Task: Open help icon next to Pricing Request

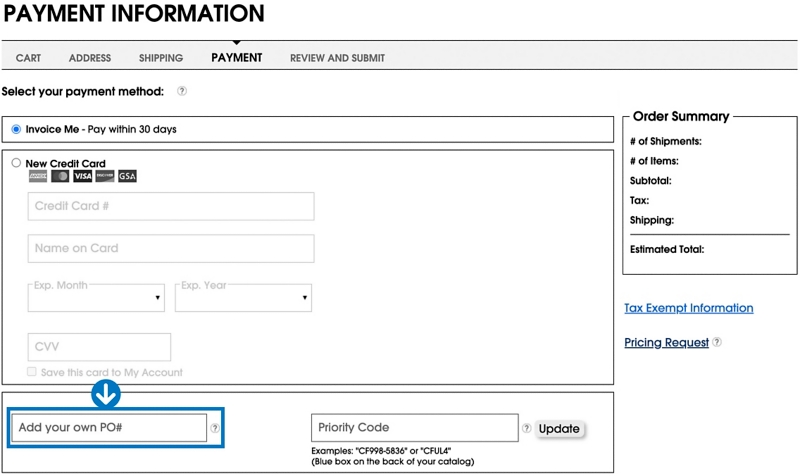Action: point(717,342)
